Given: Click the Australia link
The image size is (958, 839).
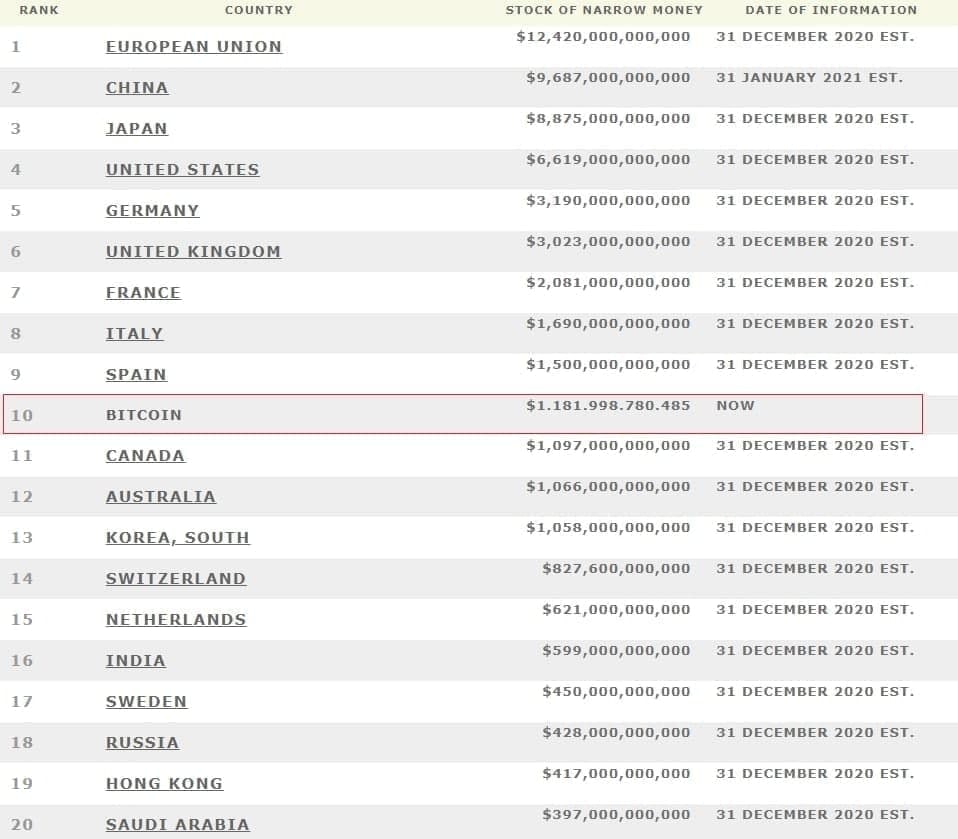Looking at the screenshot, I should tap(160, 497).
